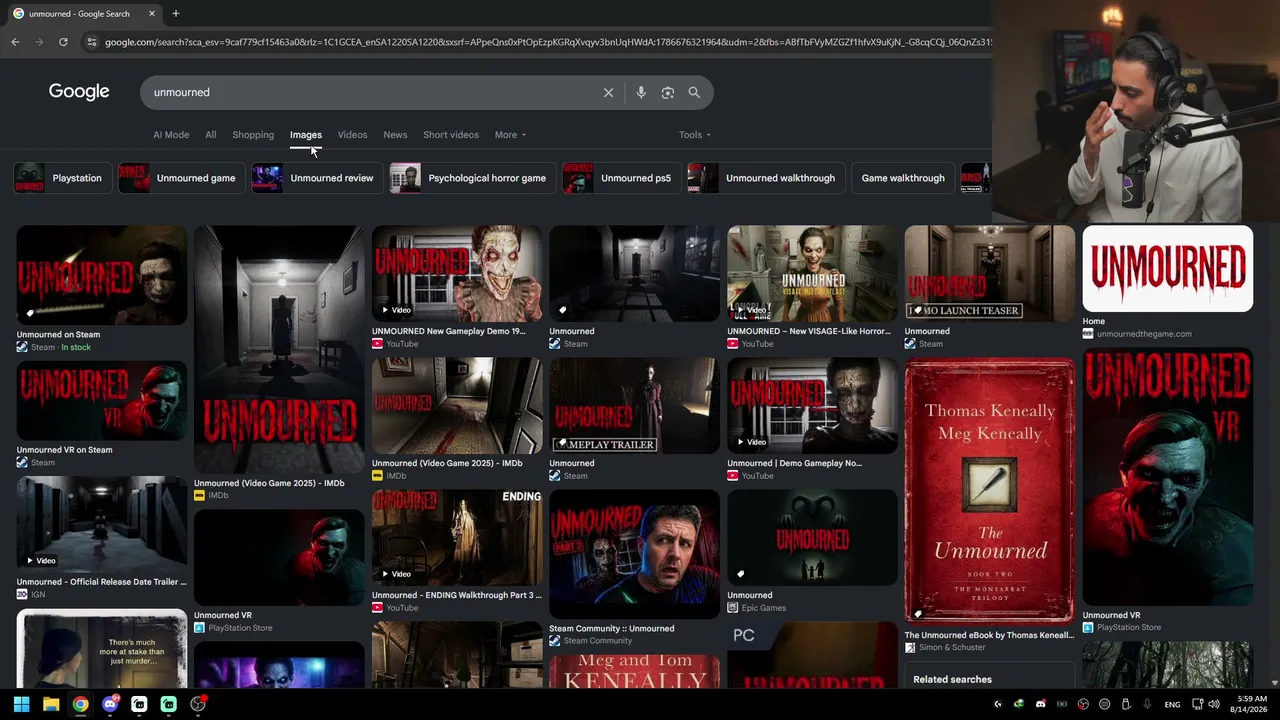This screenshot has width=1280, height=720.
Task: Select the 'Unmourned review' chip
Action: [317, 178]
